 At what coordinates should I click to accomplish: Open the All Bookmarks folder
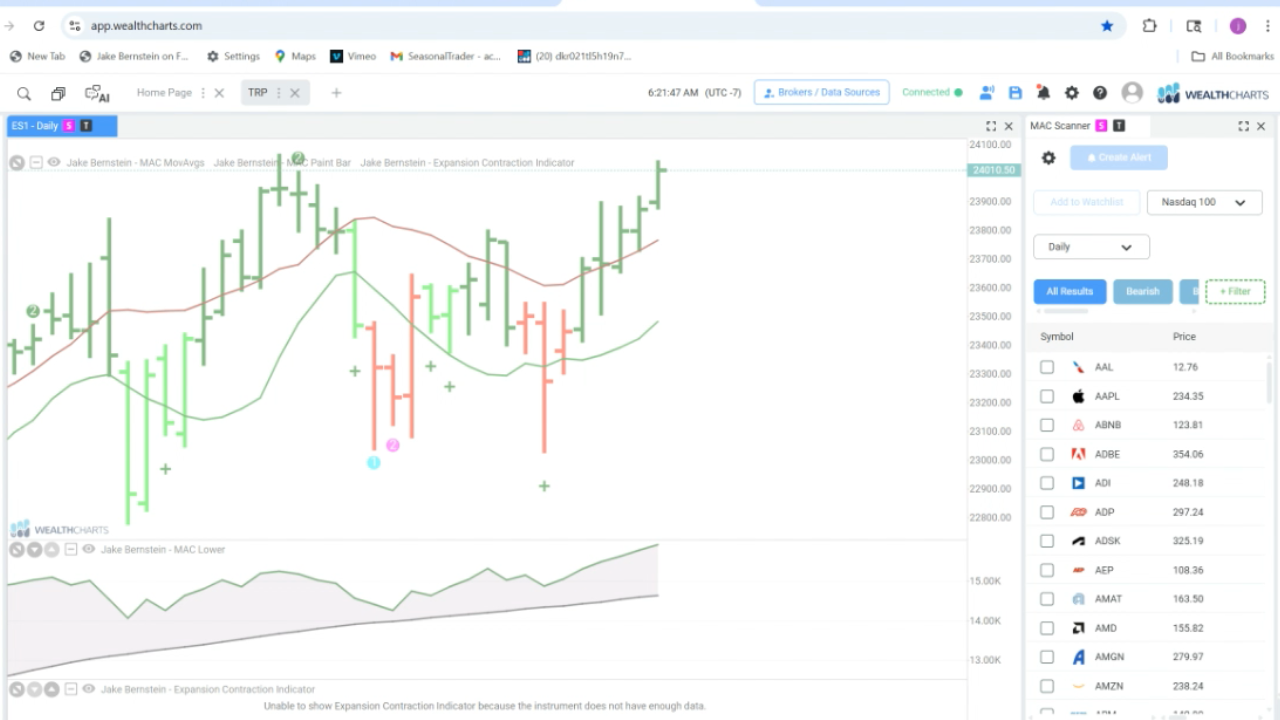coord(1232,57)
